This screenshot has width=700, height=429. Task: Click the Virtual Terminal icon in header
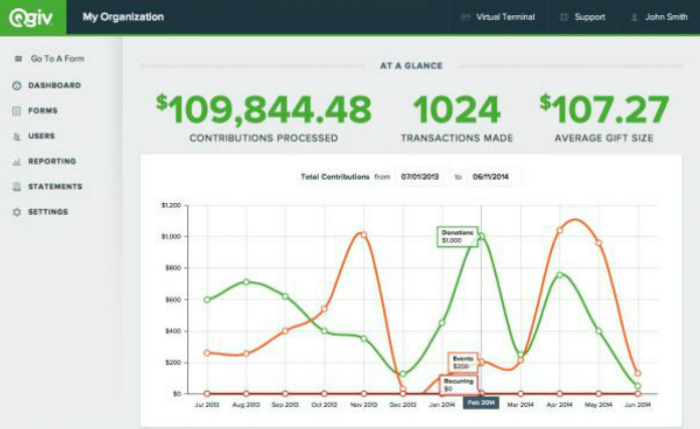(466, 17)
